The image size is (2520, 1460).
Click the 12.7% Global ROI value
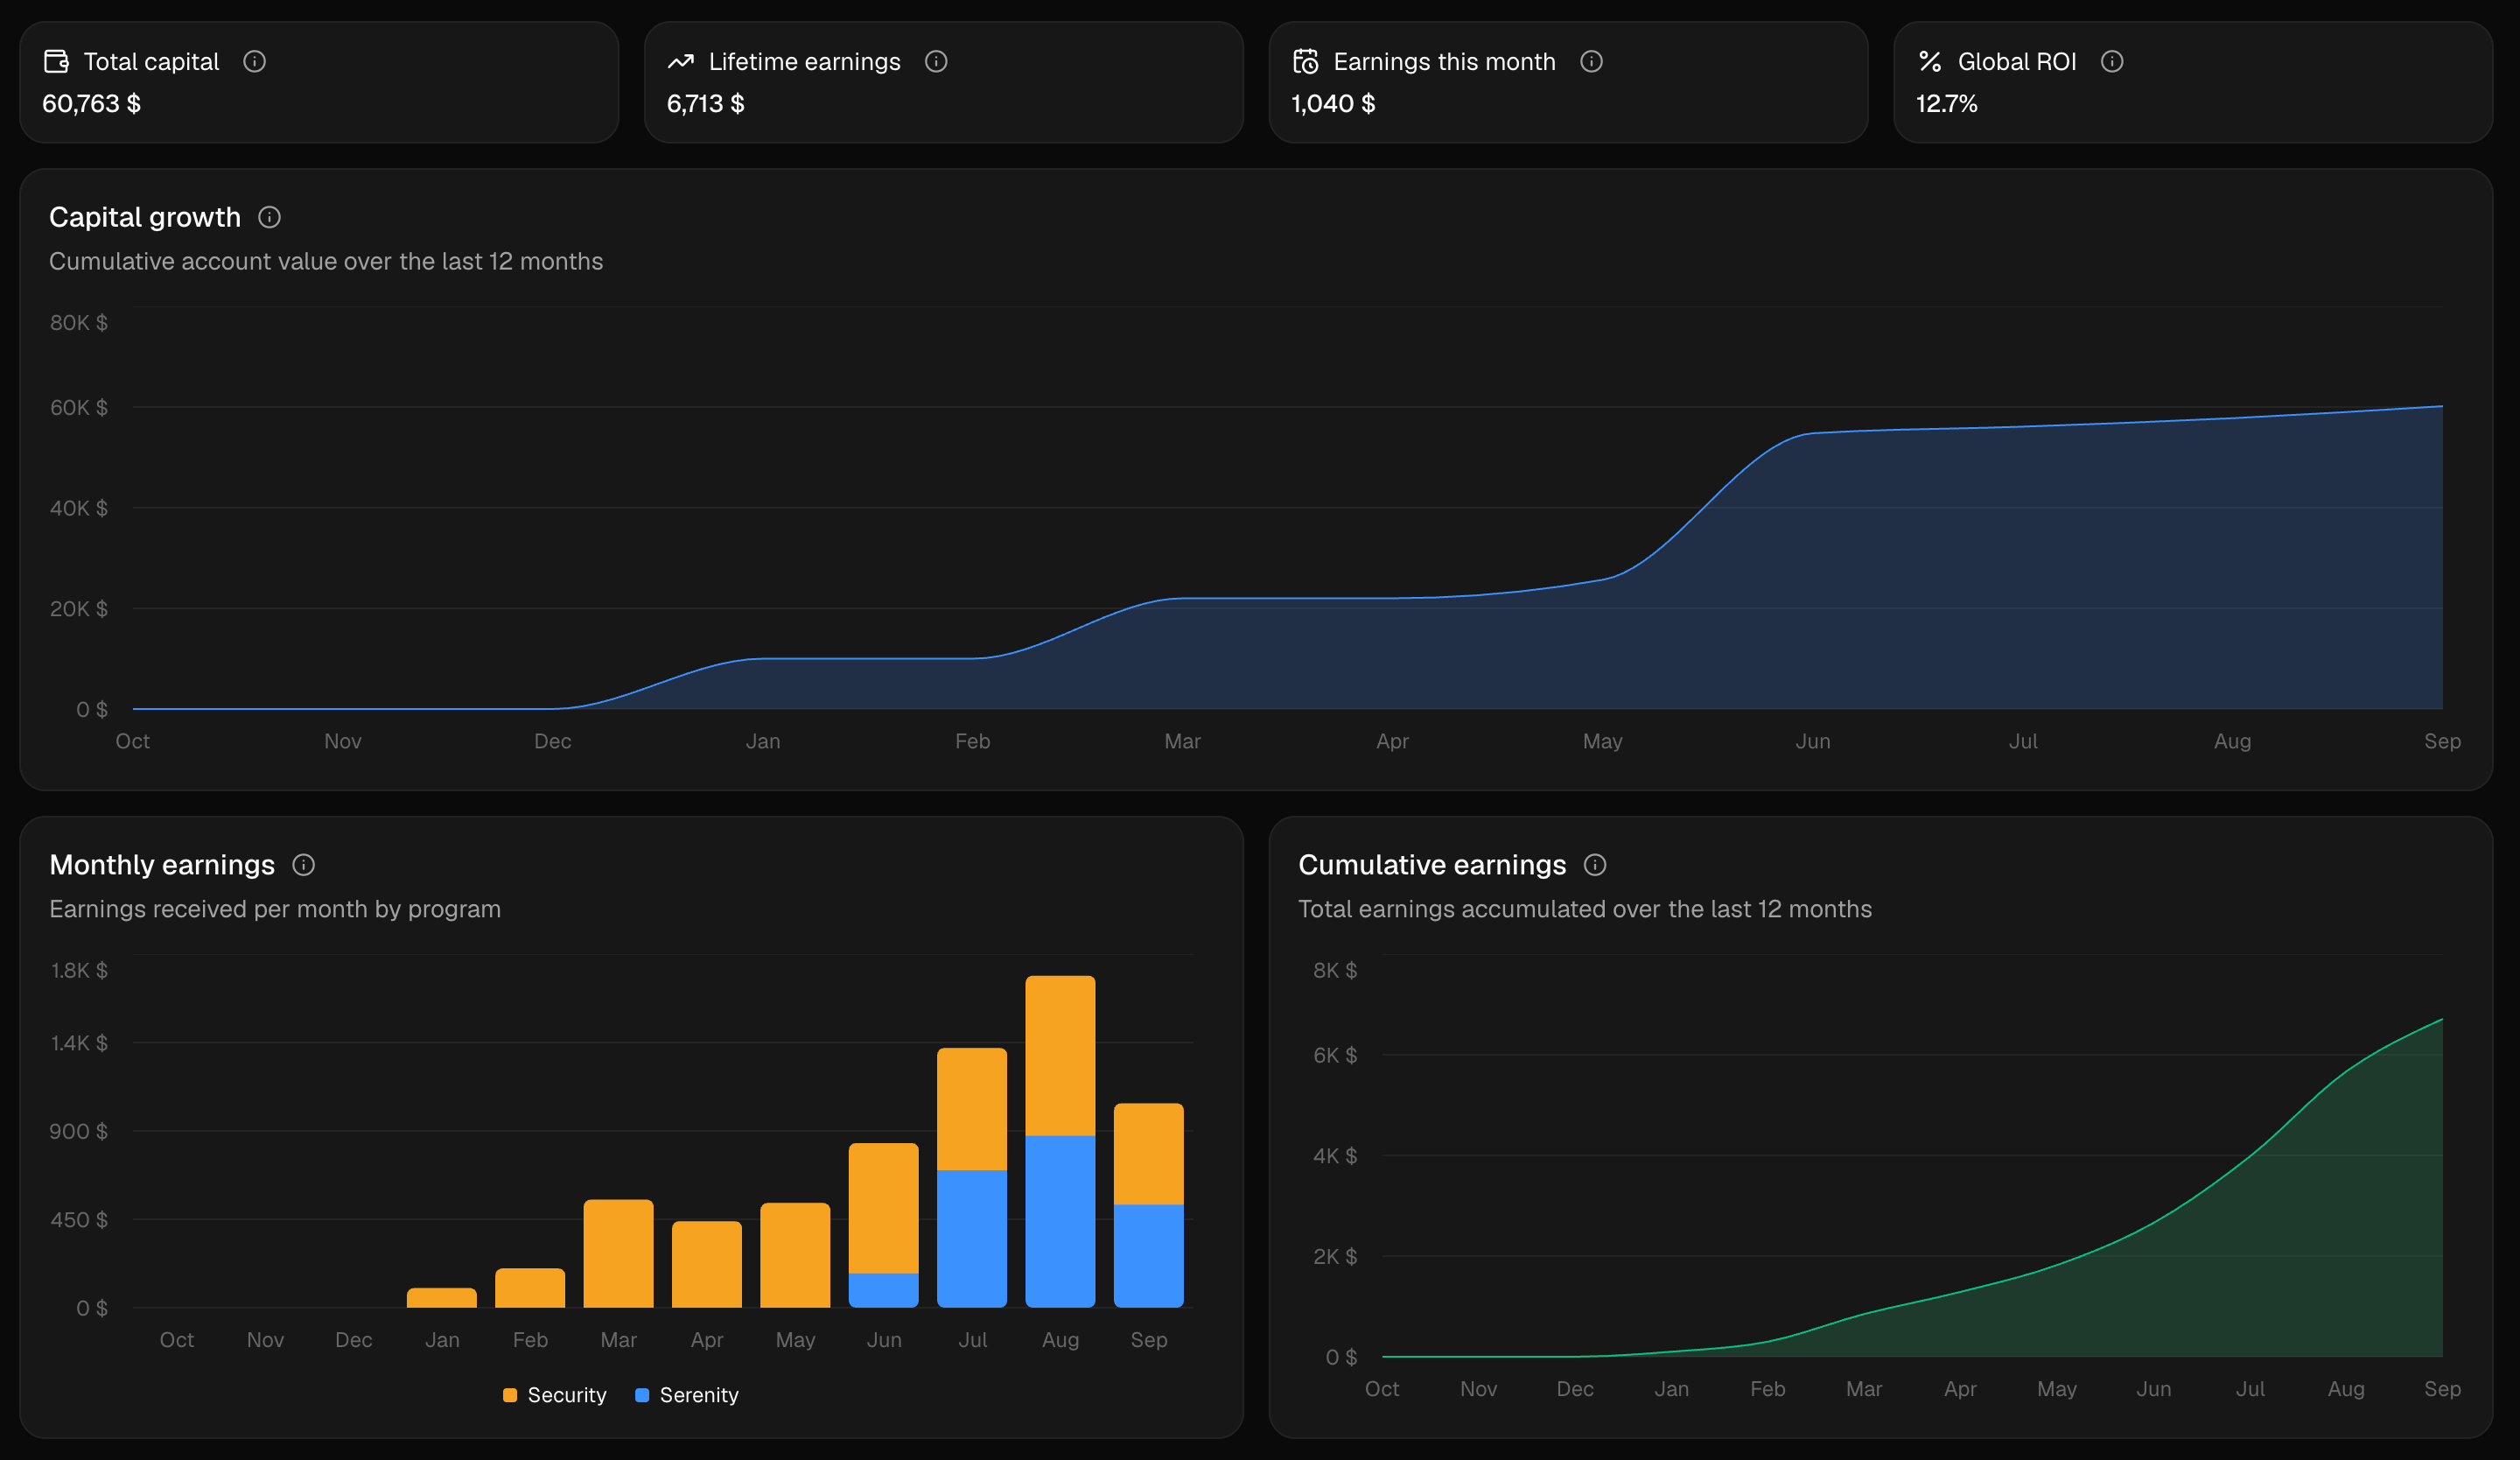coord(1947,104)
